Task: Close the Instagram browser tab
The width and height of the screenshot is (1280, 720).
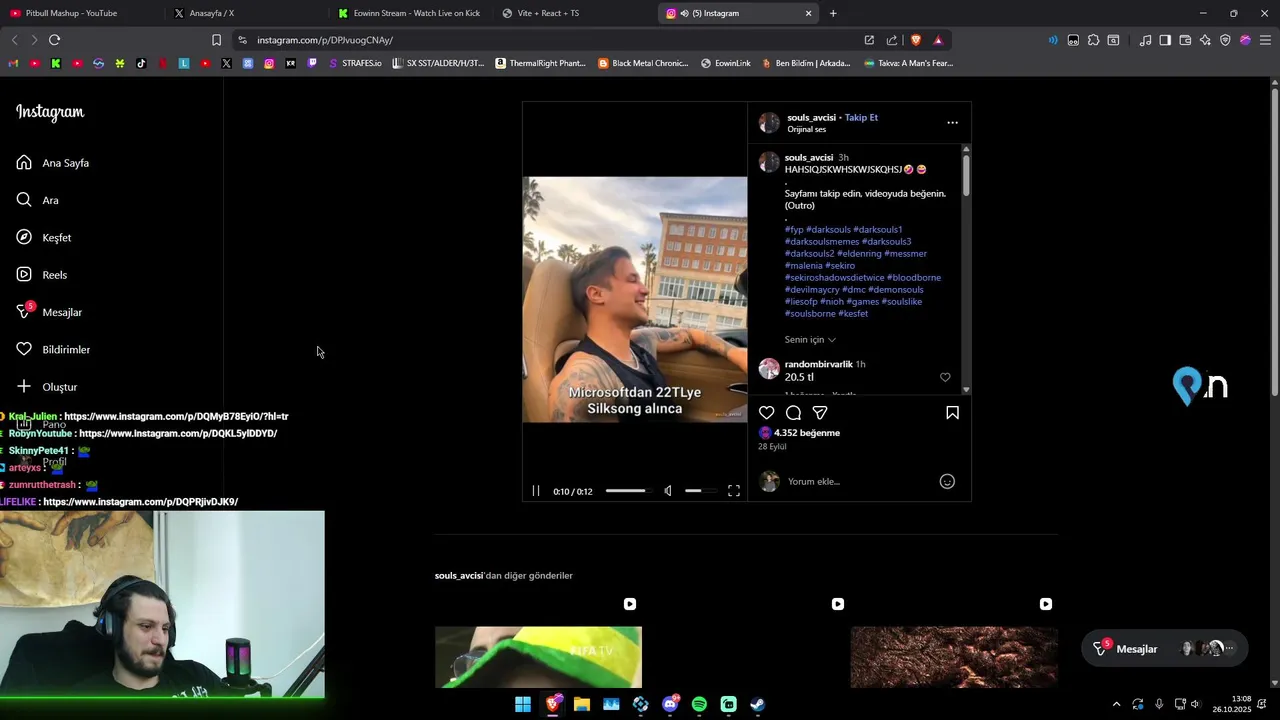Action: click(808, 13)
